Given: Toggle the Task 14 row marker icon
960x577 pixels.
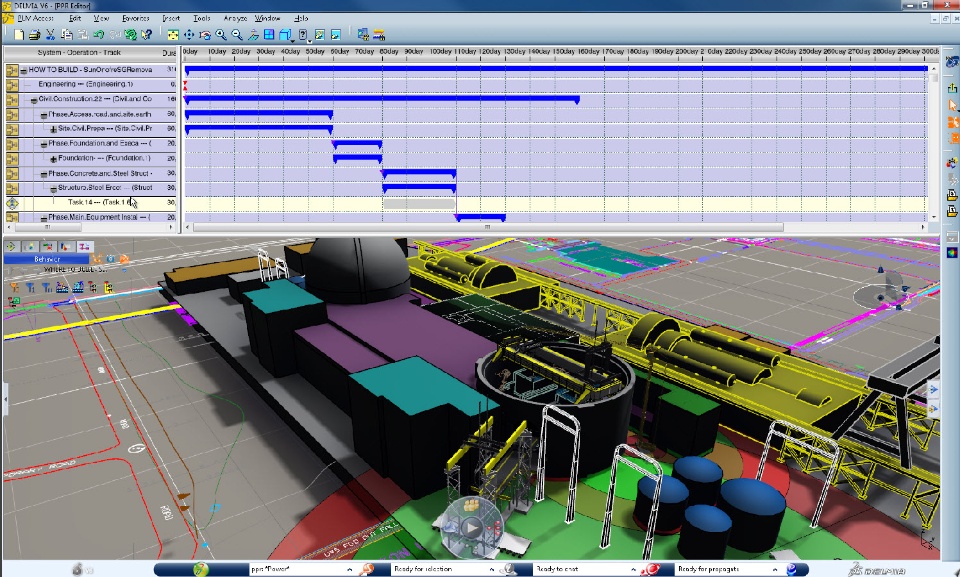Looking at the screenshot, I should pyautogui.click(x=12, y=201).
